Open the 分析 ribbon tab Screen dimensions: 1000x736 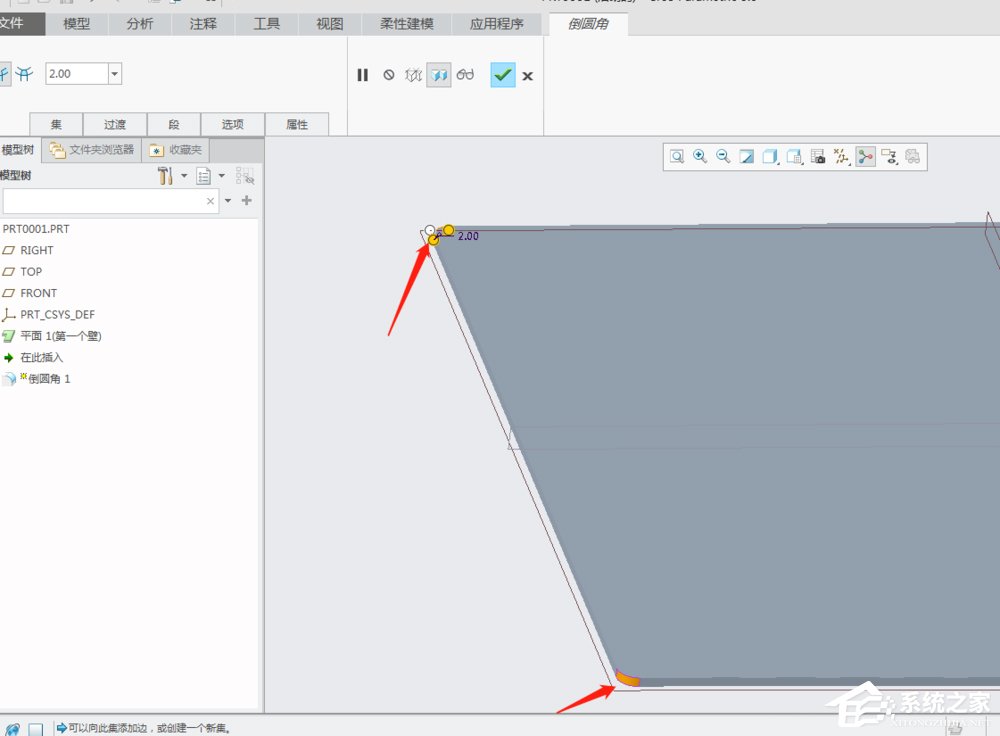tap(140, 24)
